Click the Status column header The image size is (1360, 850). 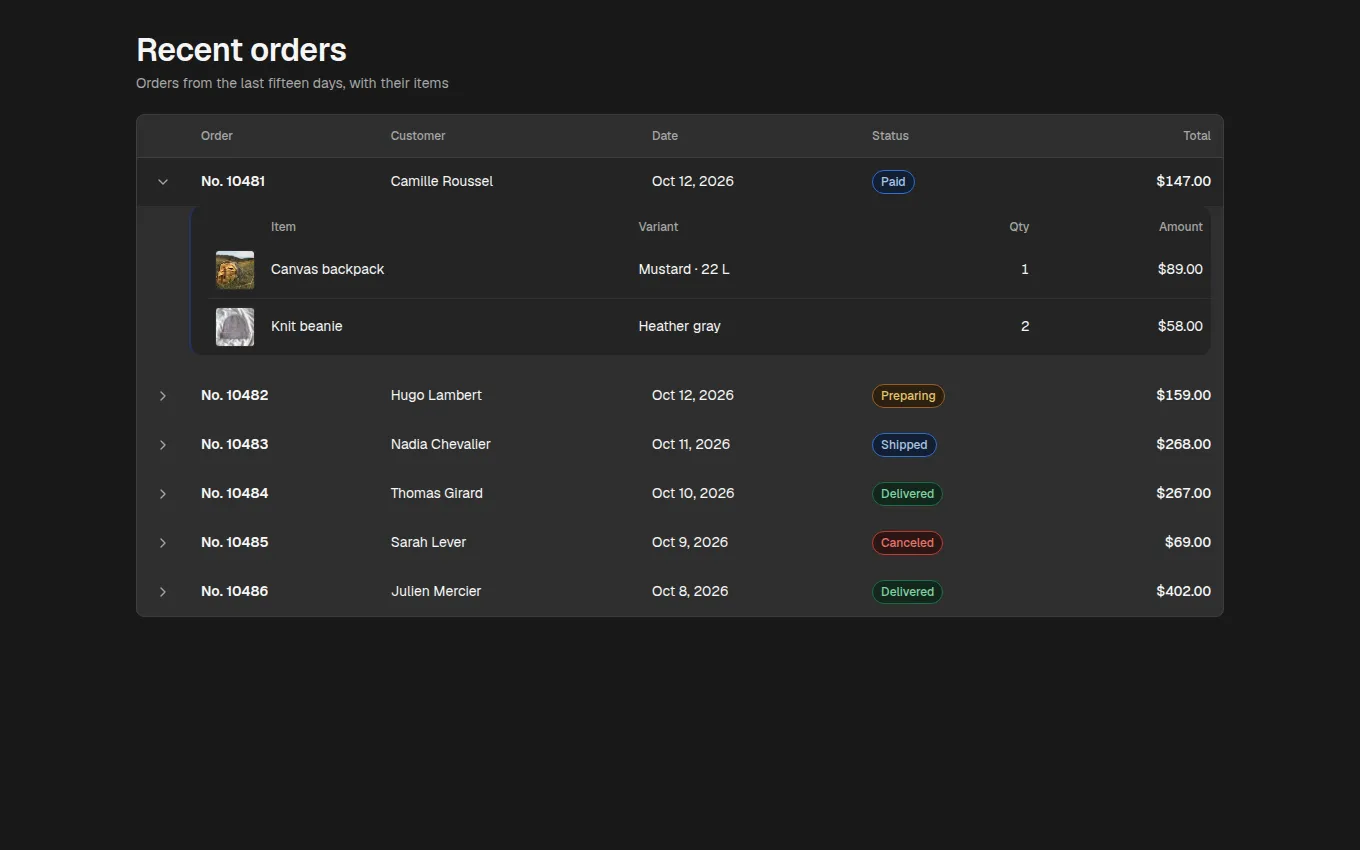[890, 136]
